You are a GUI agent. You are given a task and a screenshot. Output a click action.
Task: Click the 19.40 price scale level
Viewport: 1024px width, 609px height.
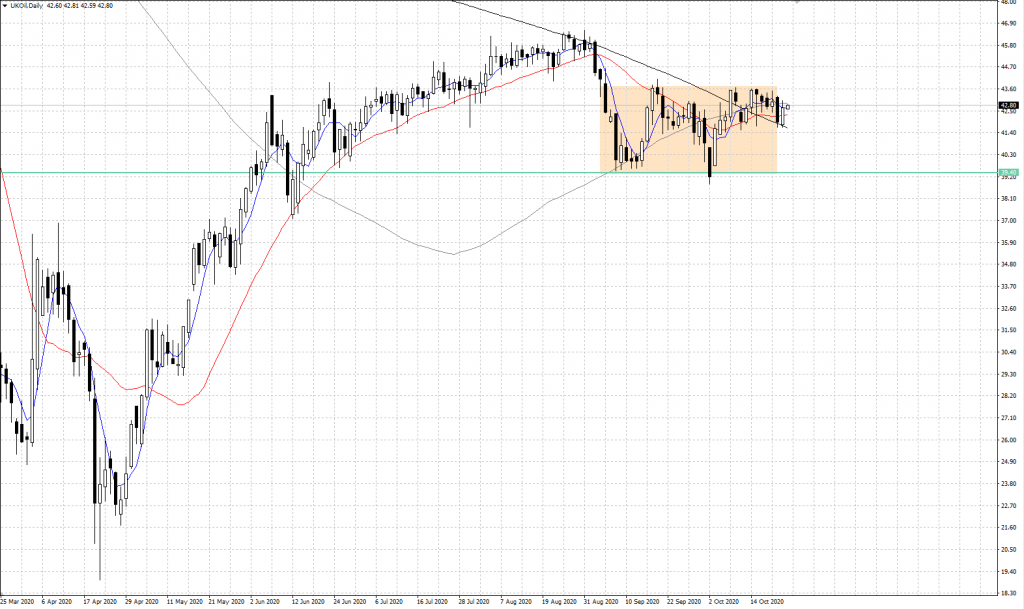pyautogui.click(x=1008, y=571)
